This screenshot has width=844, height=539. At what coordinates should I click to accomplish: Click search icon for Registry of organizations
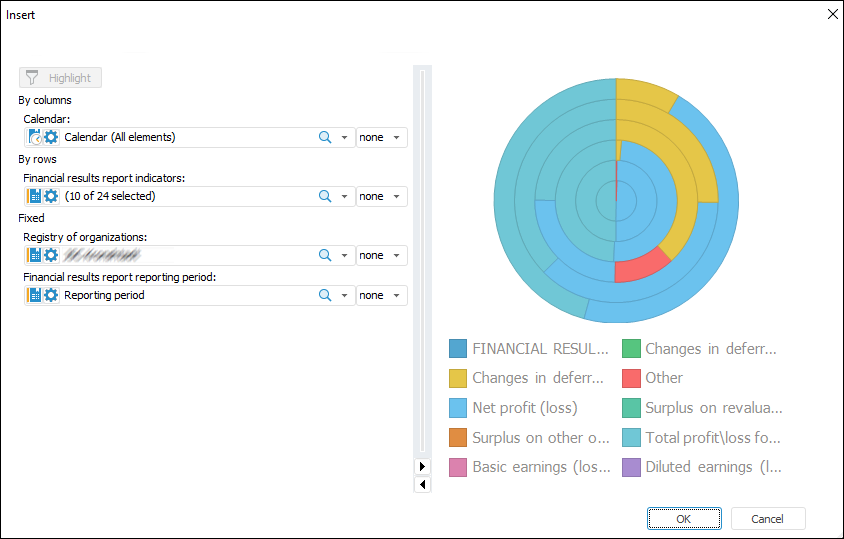point(325,255)
